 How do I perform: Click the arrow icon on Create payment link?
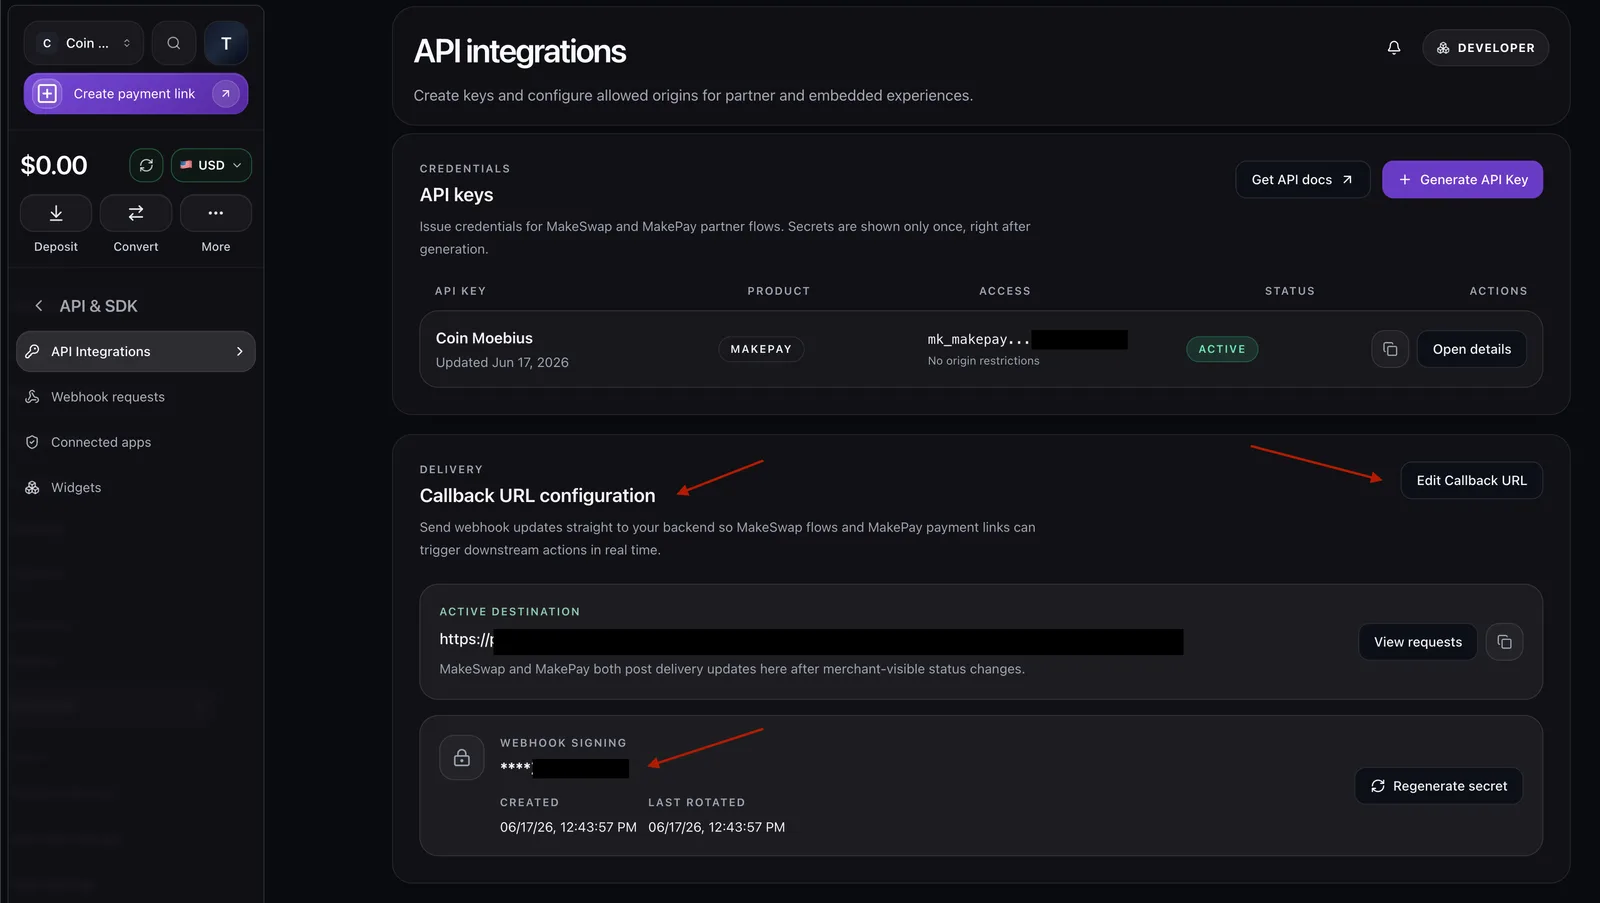pyautogui.click(x=226, y=94)
